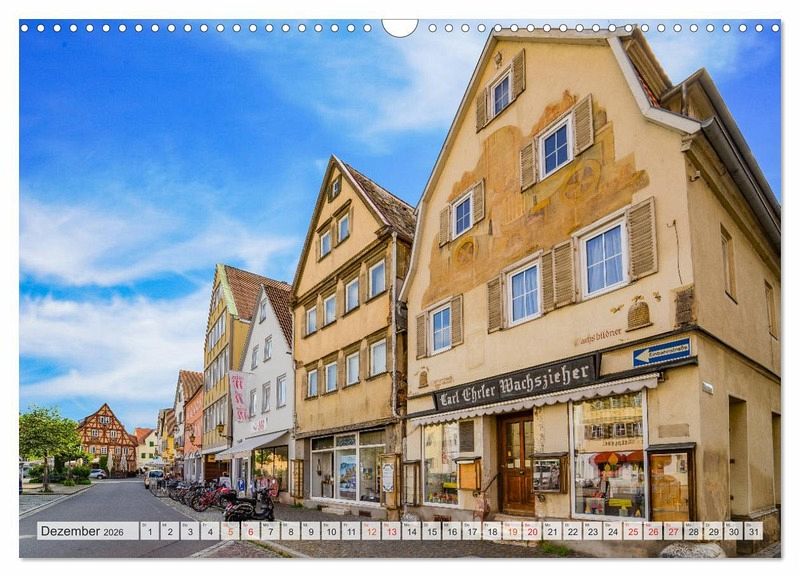Select day 16 in the calendar strip
The image size is (800, 577).
[x=452, y=531]
